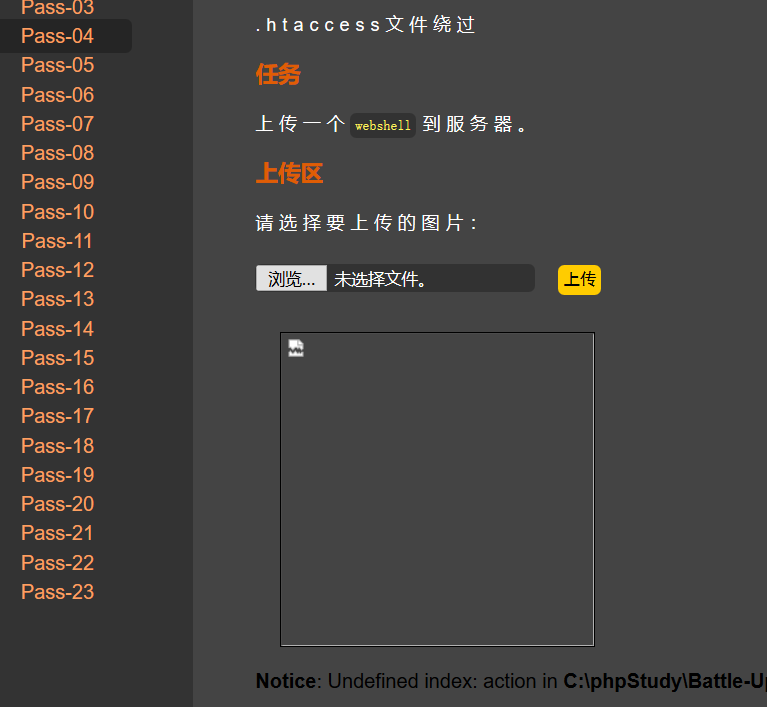Viewport: 767px width, 707px height.
Task: Select the Pass-09 link
Action: coord(57,182)
